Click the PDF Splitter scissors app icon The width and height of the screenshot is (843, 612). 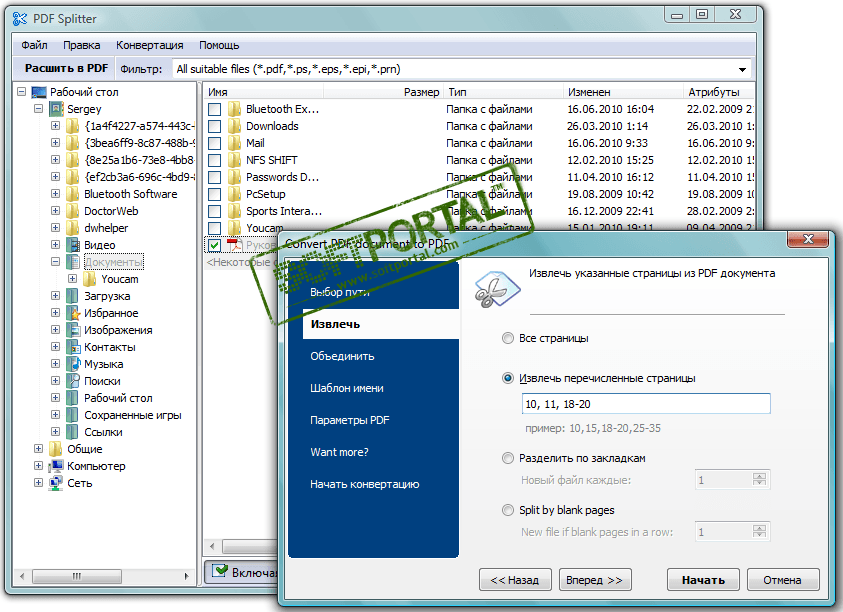[19, 19]
